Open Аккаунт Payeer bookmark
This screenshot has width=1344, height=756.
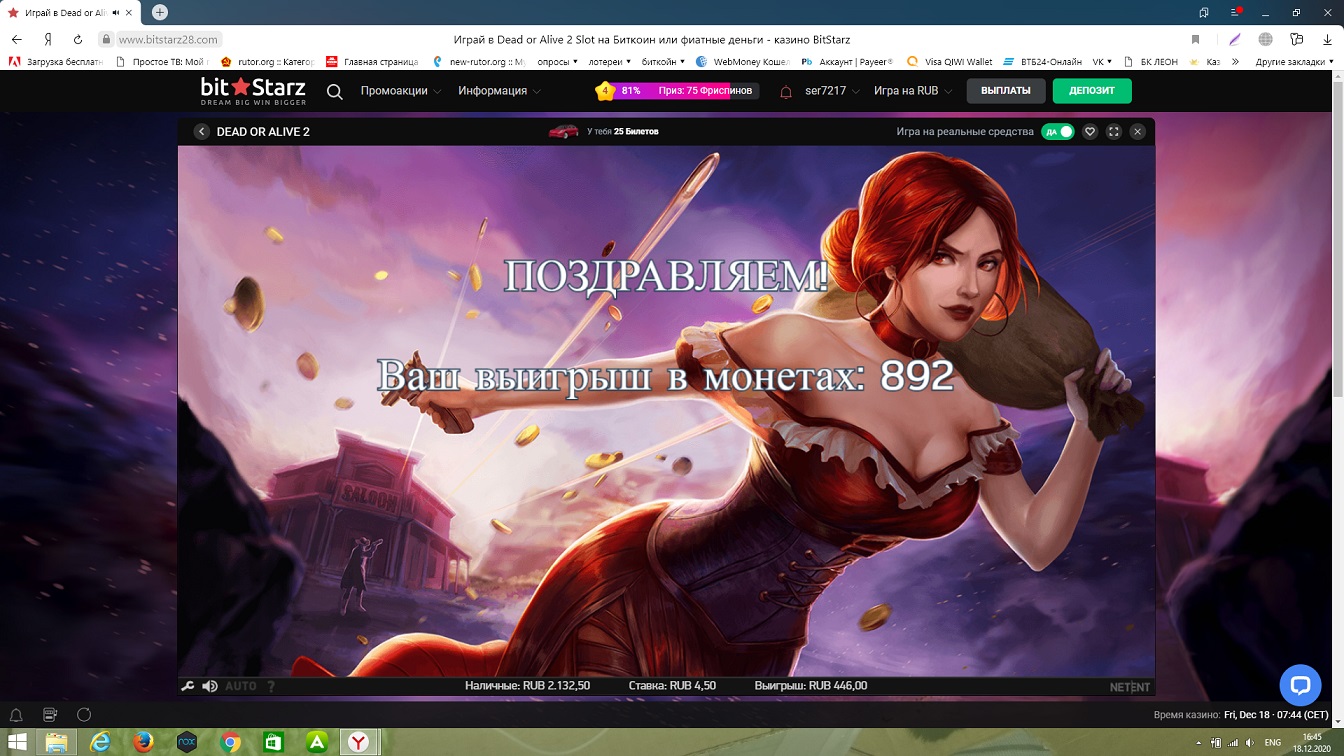point(848,61)
